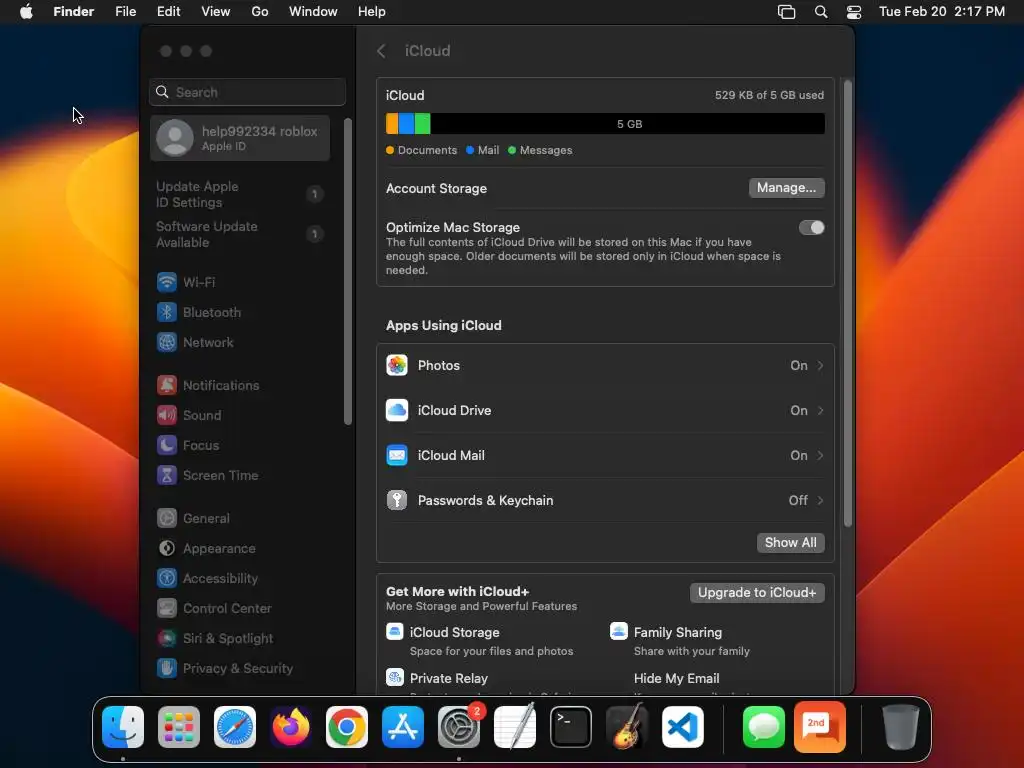Open Software Update Available notice
This screenshot has height=768, width=1024.
[240, 234]
